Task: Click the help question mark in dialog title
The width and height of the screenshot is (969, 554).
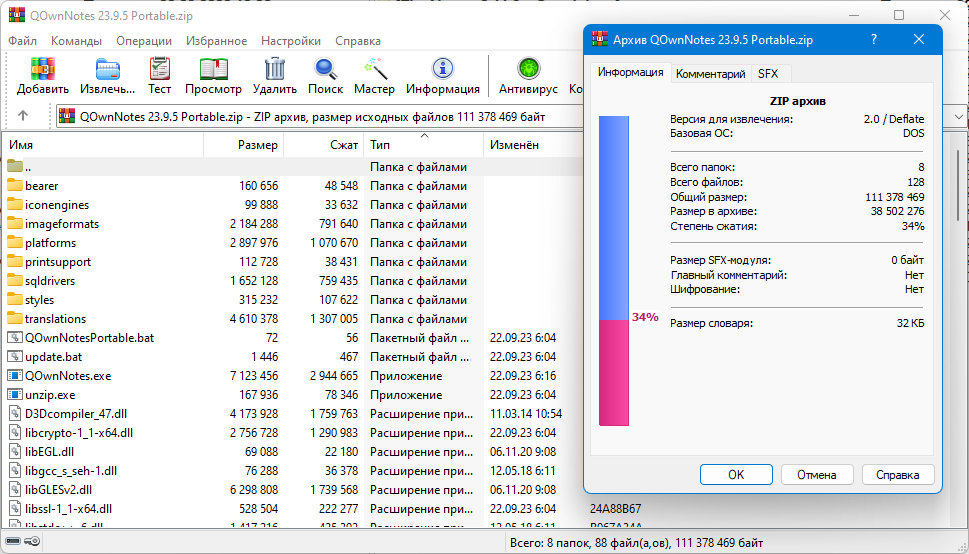Action: [874, 40]
